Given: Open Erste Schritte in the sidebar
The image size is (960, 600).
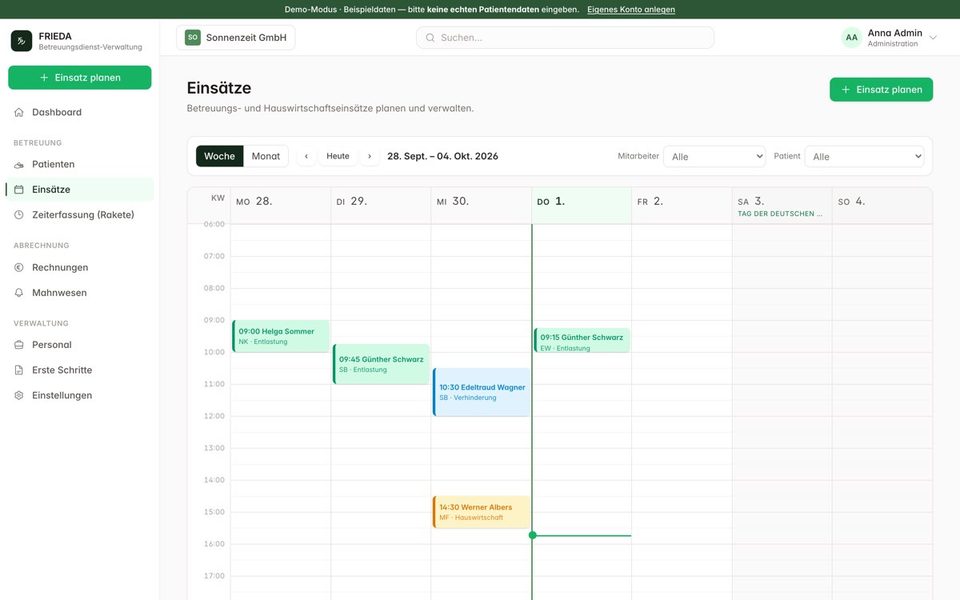Looking at the screenshot, I should coord(80,370).
